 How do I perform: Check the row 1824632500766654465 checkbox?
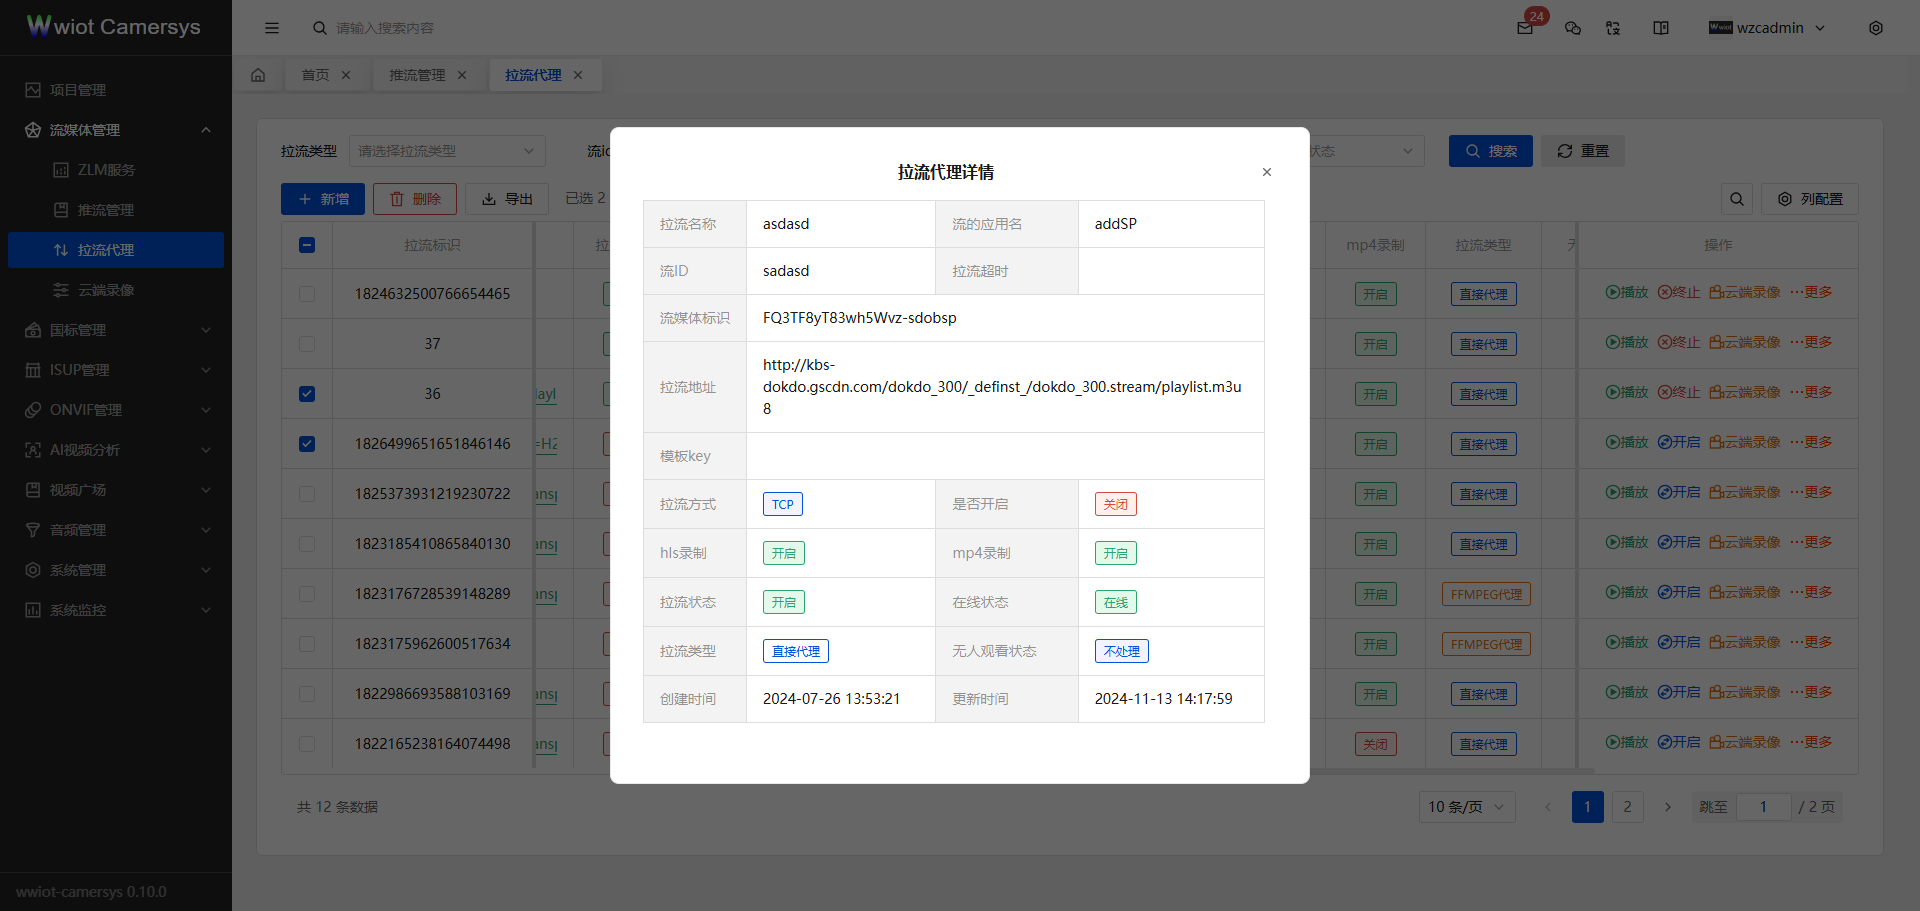(307, 294)
